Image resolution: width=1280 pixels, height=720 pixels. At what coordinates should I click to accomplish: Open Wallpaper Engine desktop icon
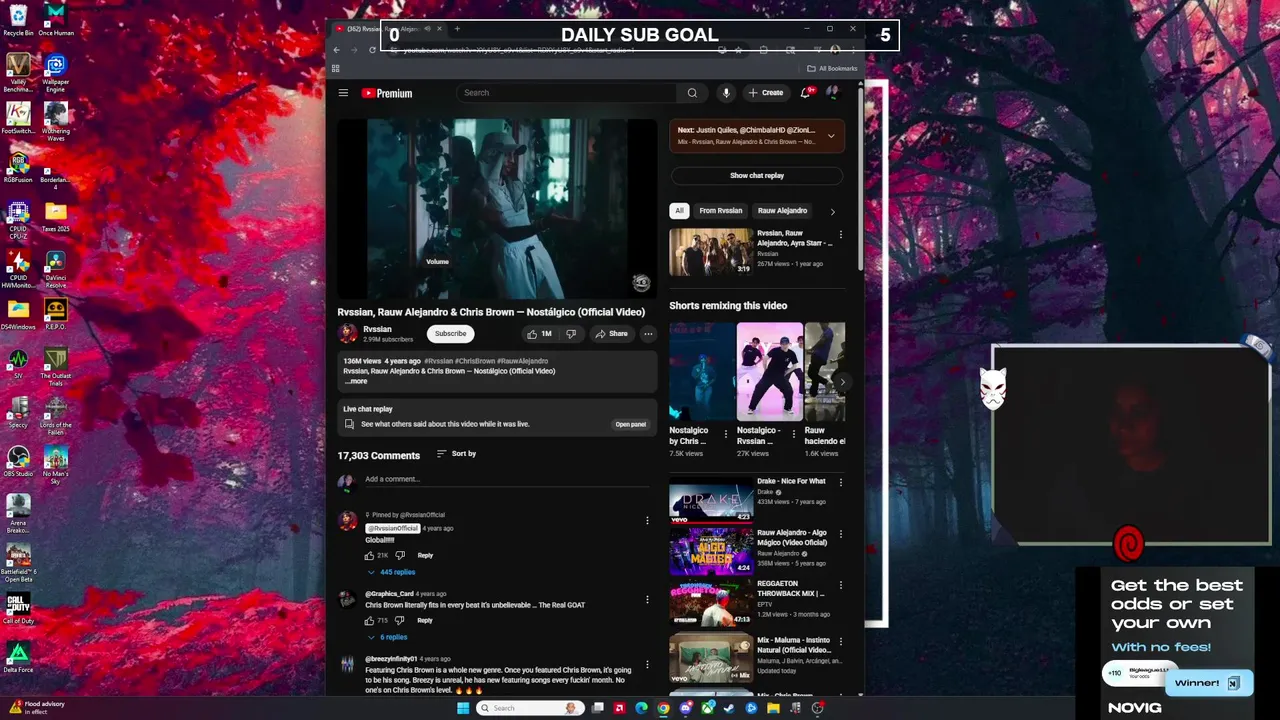(x=56, y=73)
